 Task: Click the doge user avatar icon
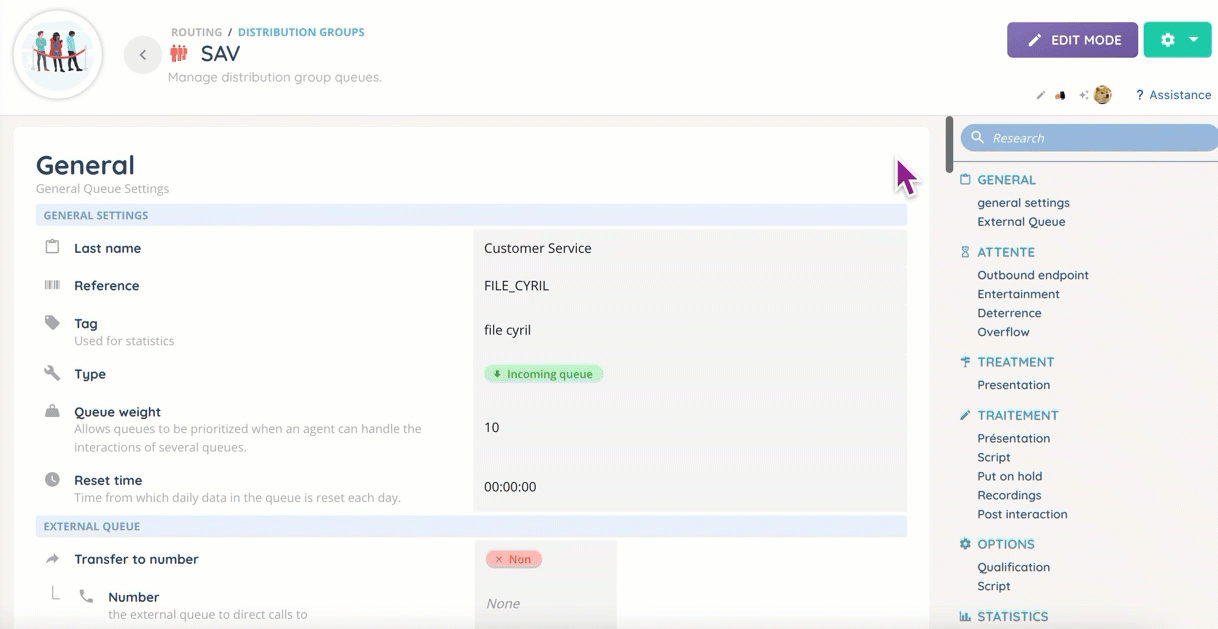point(1103,95)
